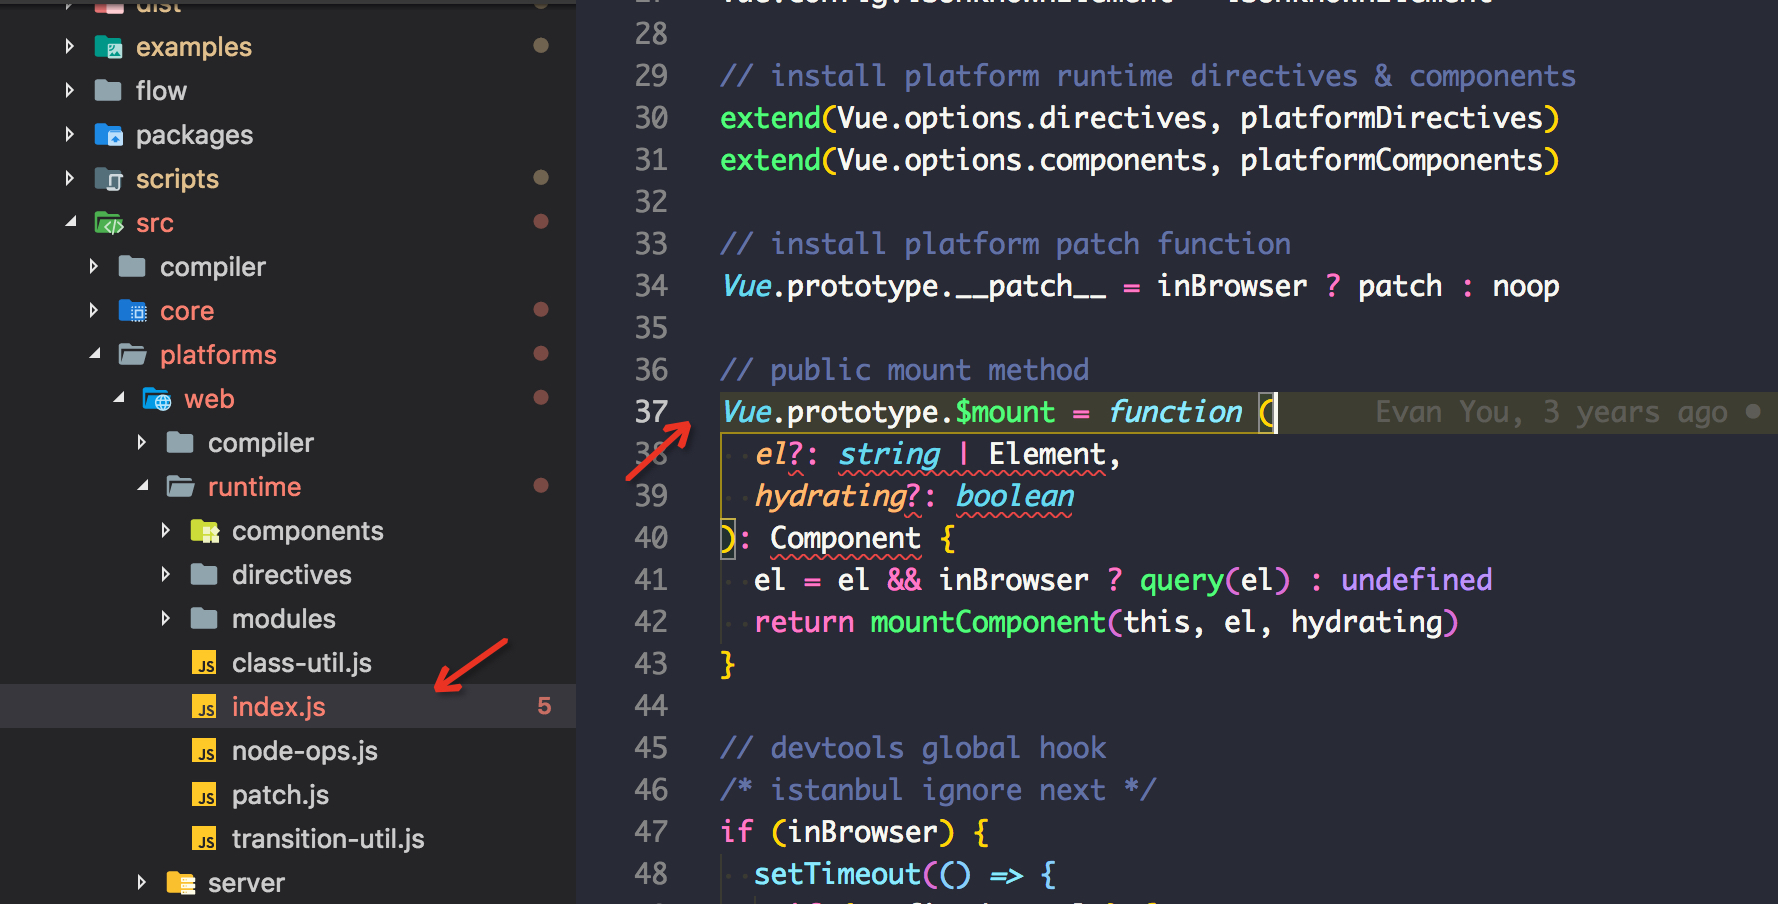Click the comment devtools global hook
Viewport: 1778px width, 904px height.
[913, 748]
